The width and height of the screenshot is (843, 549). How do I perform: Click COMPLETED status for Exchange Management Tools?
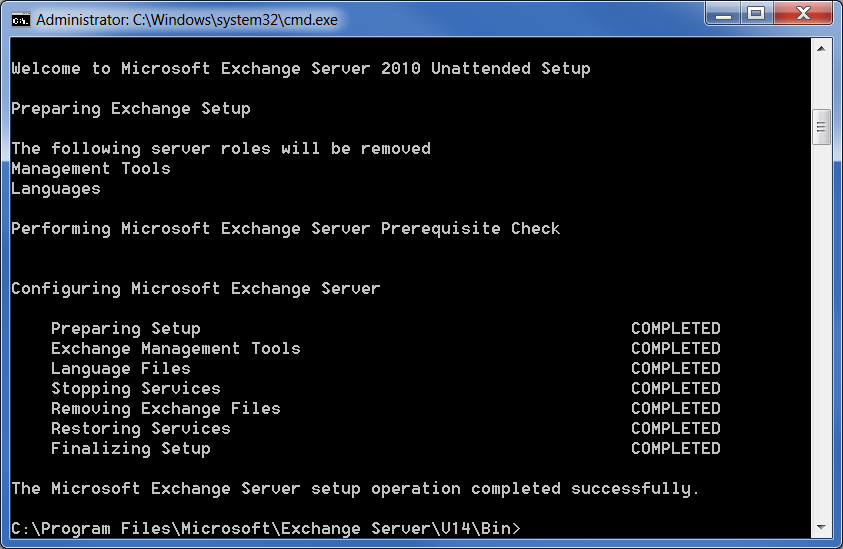pos(676,348)
